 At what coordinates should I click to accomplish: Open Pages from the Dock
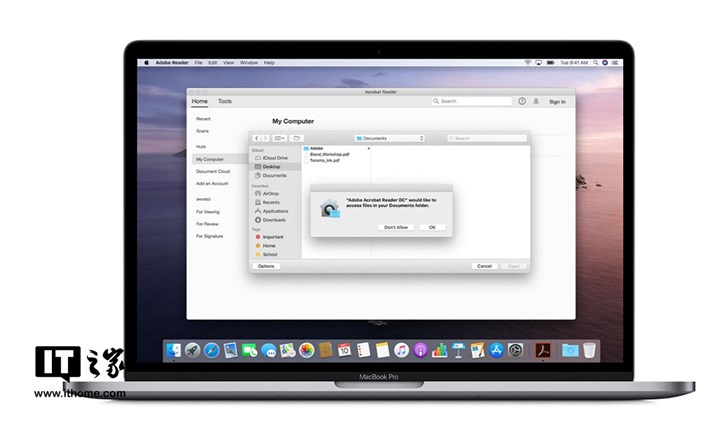(x=477, y=350)
